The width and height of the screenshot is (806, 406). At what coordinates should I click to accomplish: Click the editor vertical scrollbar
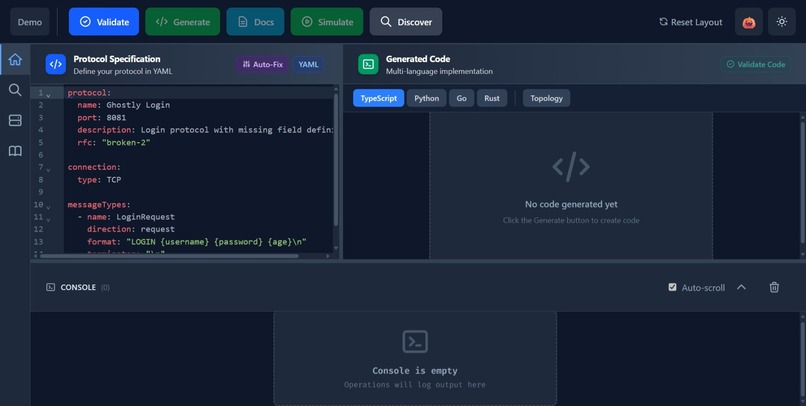[x=336, y=159]
